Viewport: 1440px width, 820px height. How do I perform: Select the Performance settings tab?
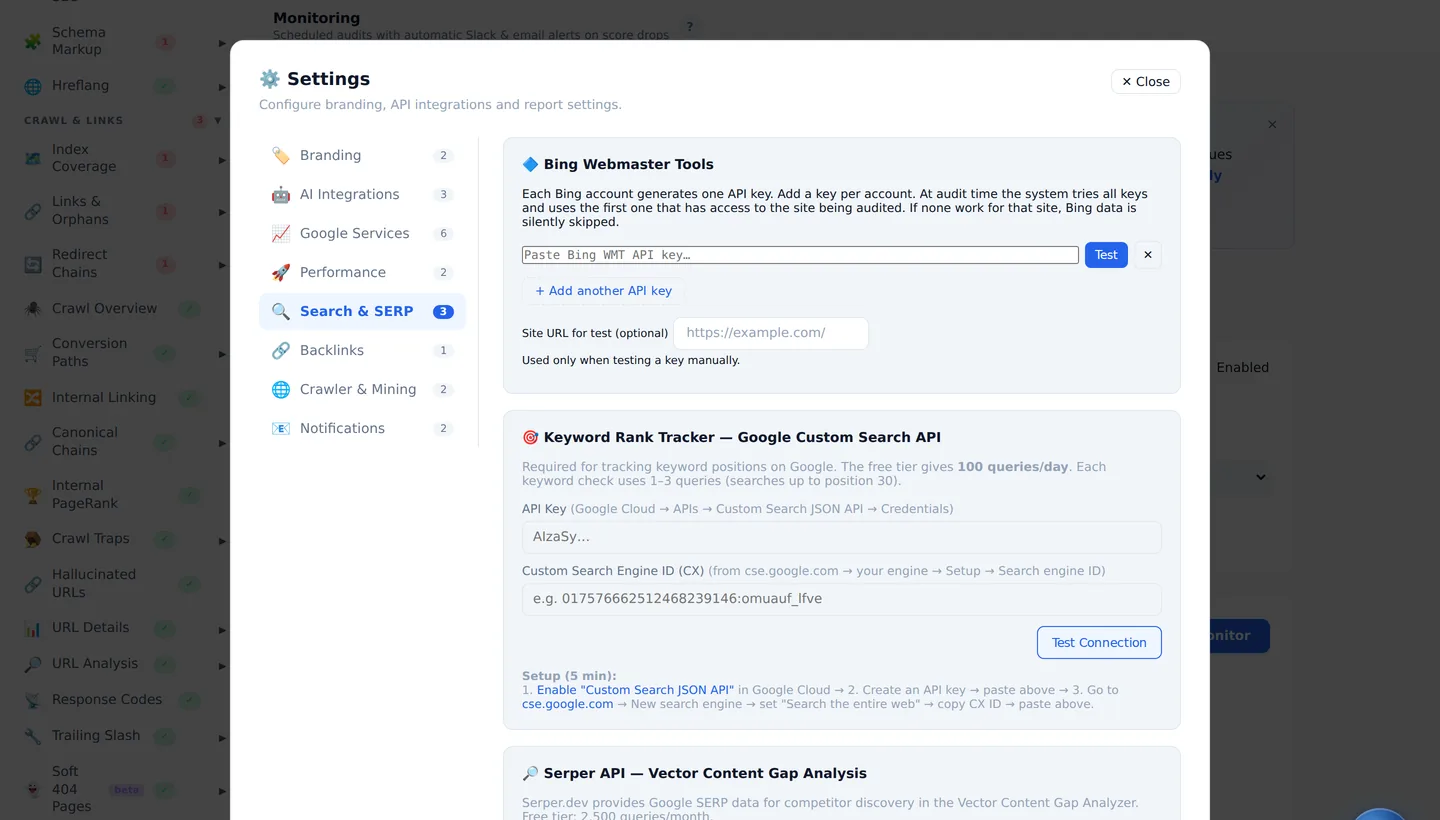click(362, 272)
